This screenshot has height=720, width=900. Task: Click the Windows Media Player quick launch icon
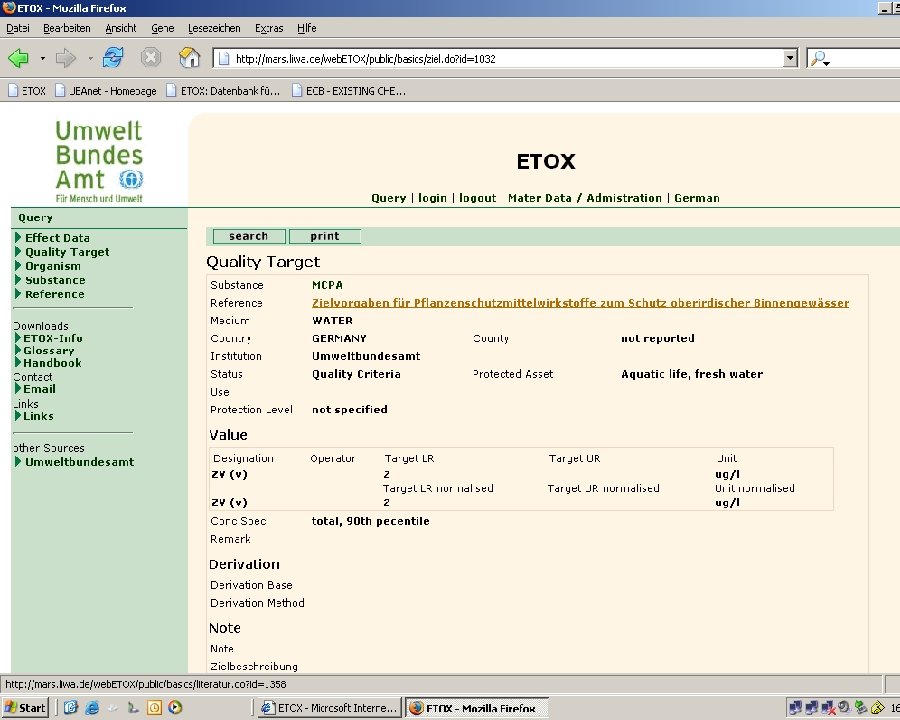[x=175, y=707]
